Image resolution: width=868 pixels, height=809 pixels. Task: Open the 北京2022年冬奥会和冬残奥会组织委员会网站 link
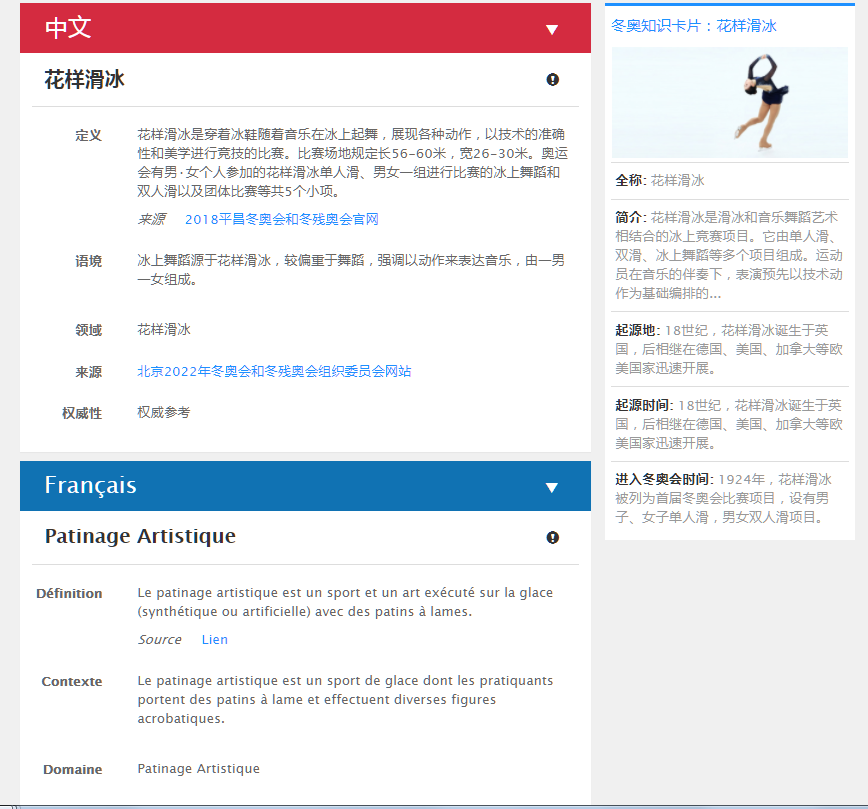coord(274,371)
